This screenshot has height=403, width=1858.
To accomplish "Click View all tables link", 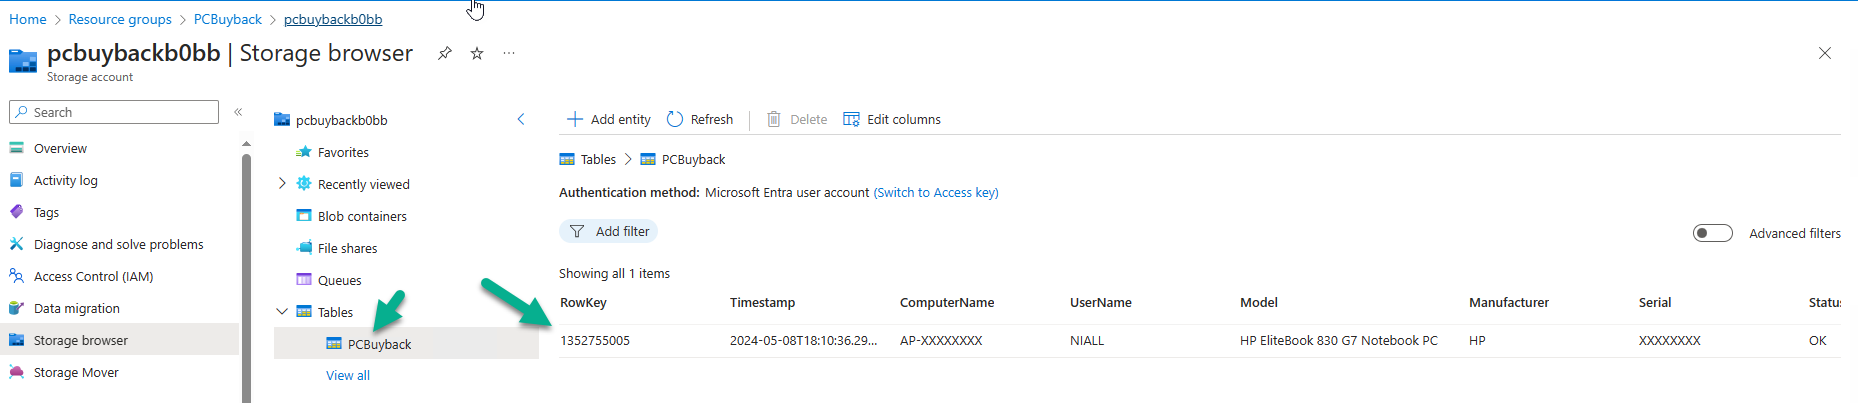I will [x=348, y=375].
